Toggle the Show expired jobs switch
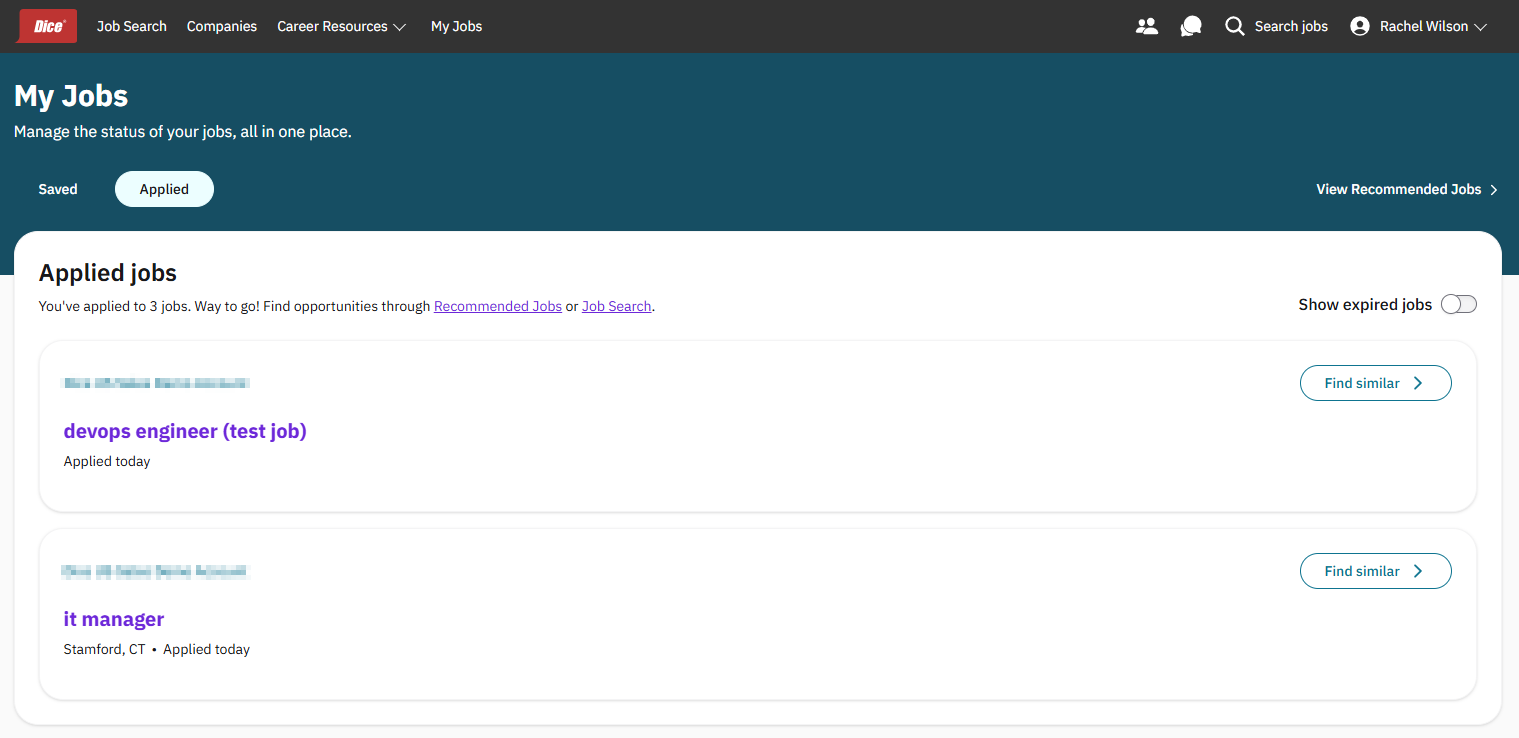Screen dimensions: 1519x738 1458,305
